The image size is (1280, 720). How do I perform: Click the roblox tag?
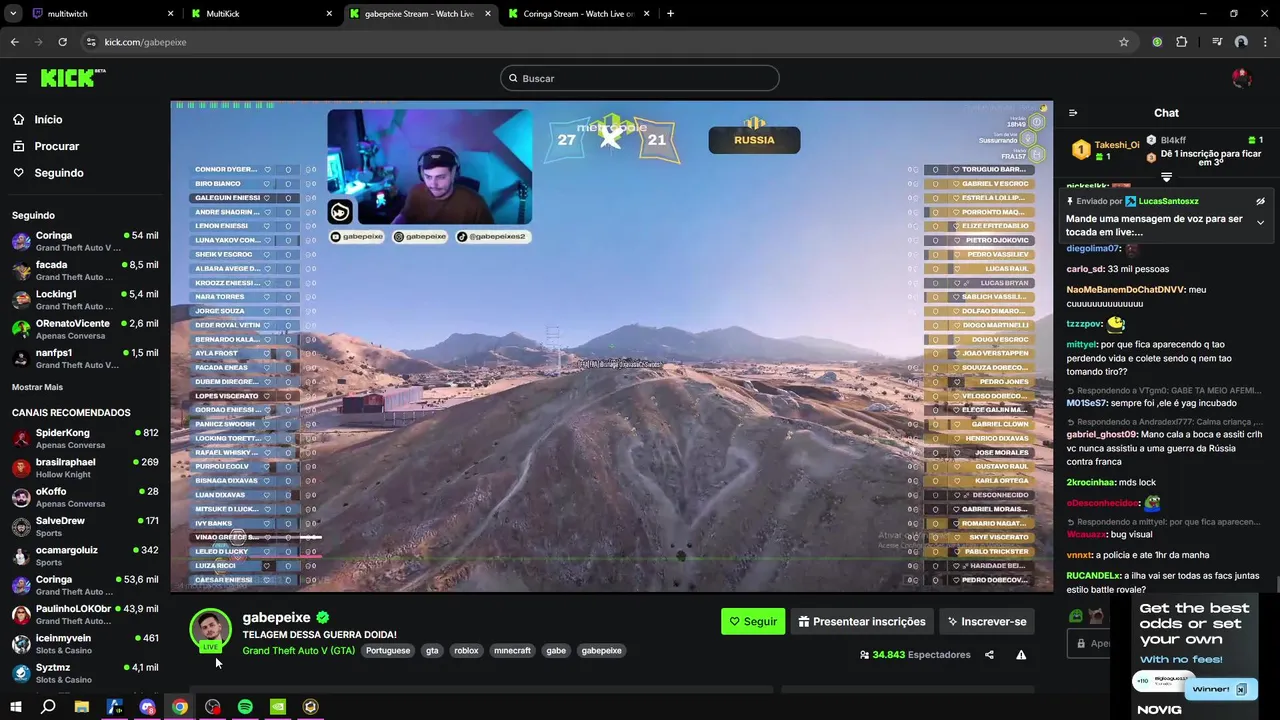pos(466,651)
